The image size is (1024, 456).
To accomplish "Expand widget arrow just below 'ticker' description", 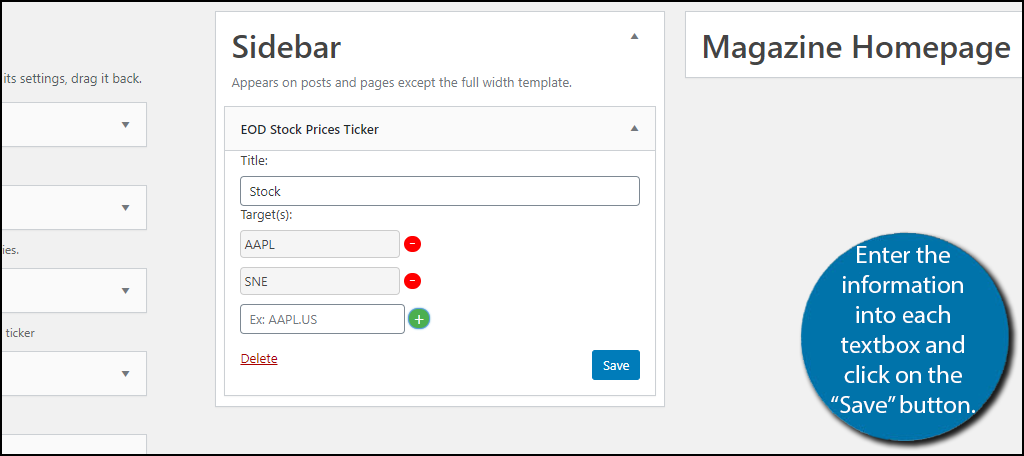I will (x=126, y=374).
